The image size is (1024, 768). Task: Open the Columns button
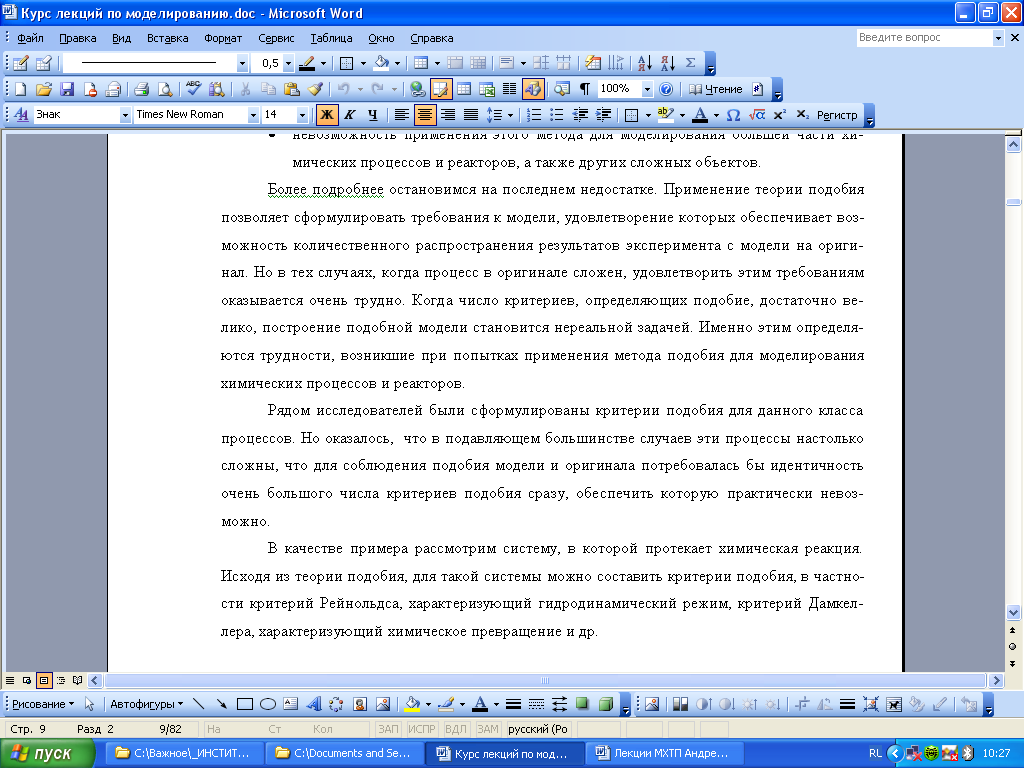(509, 89)
